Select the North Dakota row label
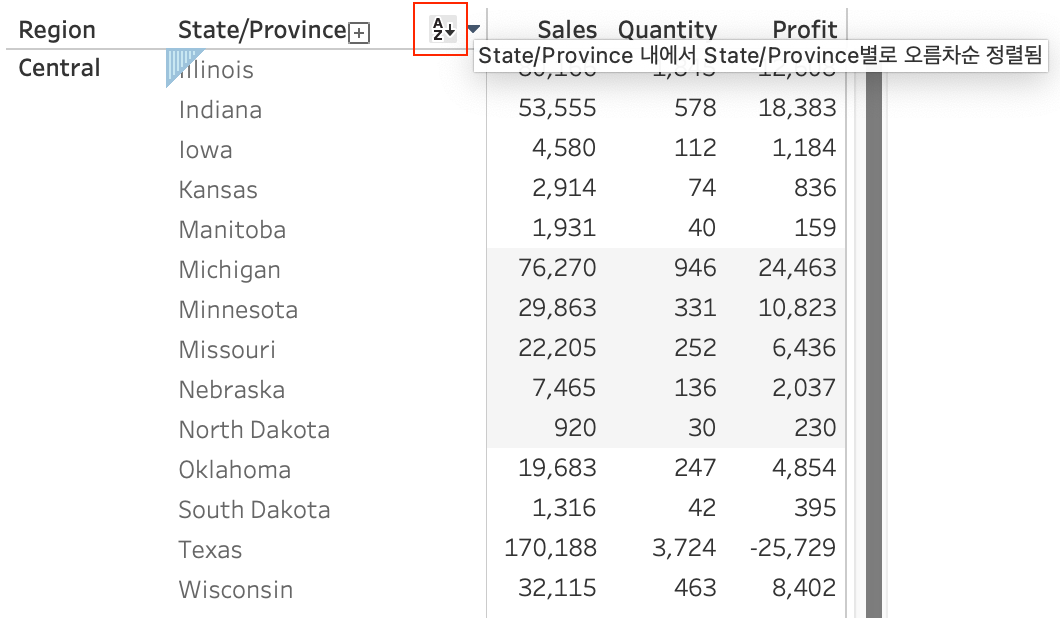The width and height of the screenshot is (1060, 618). point(254,430)
